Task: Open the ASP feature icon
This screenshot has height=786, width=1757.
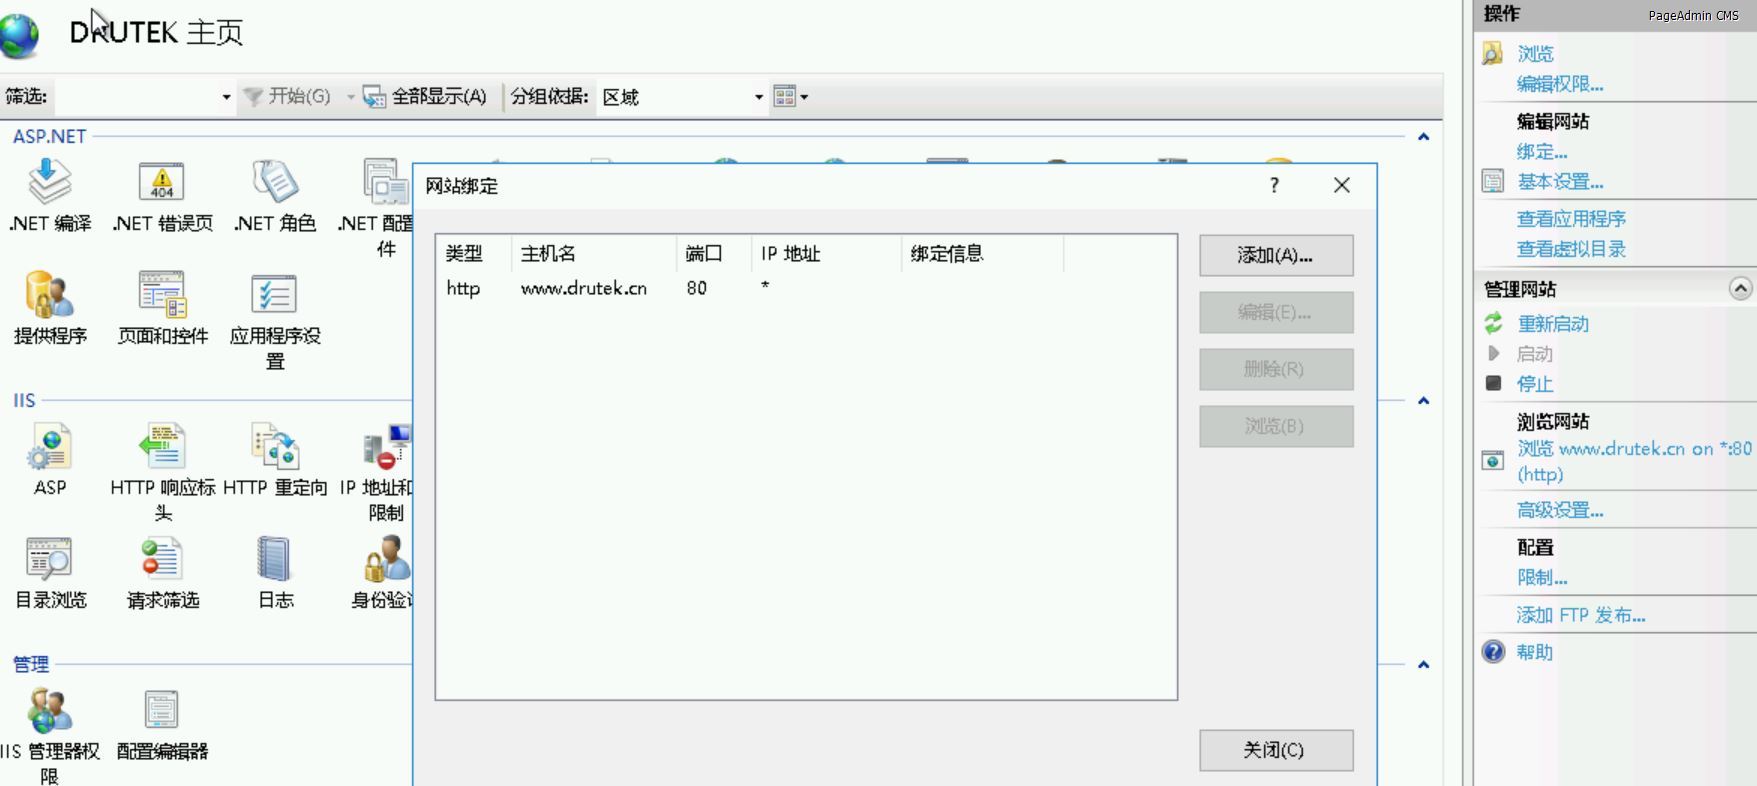Action: tap(50, 446)
